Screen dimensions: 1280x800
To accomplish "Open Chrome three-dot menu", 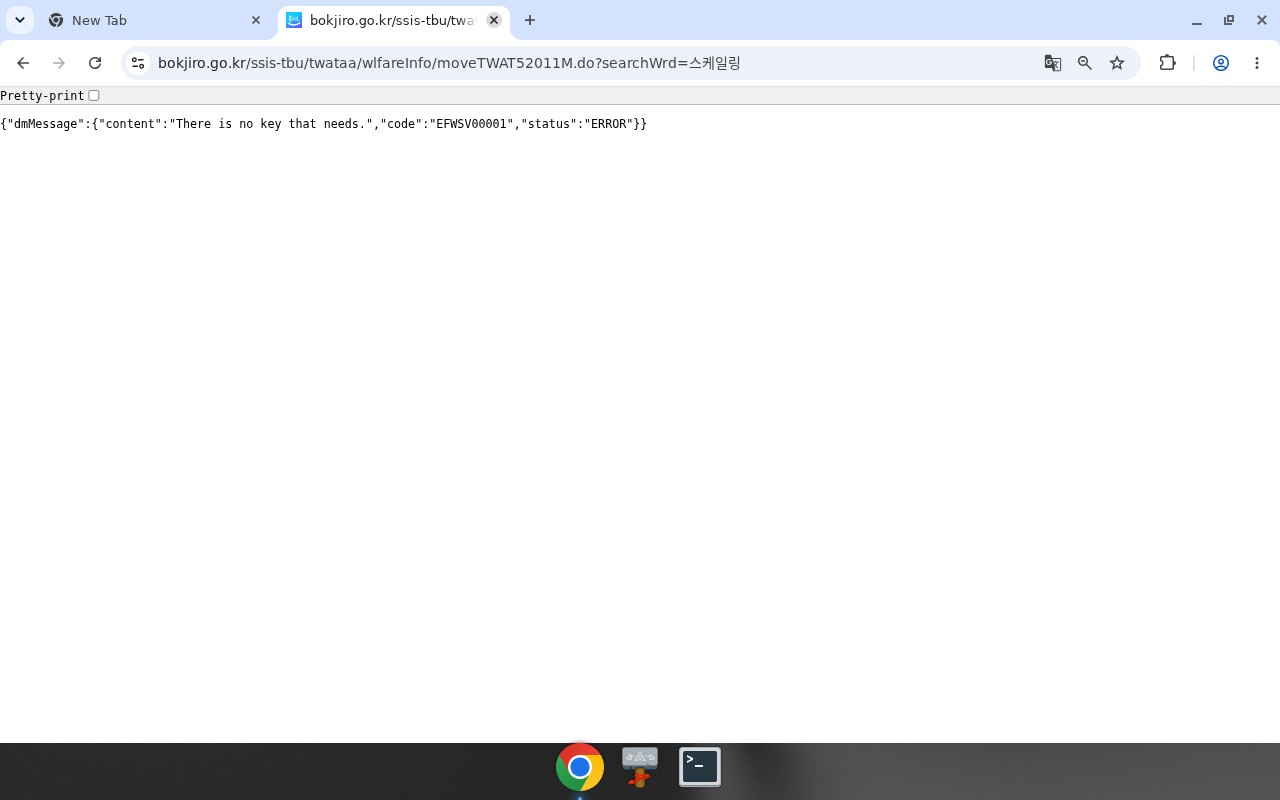I will (1257, 63).
